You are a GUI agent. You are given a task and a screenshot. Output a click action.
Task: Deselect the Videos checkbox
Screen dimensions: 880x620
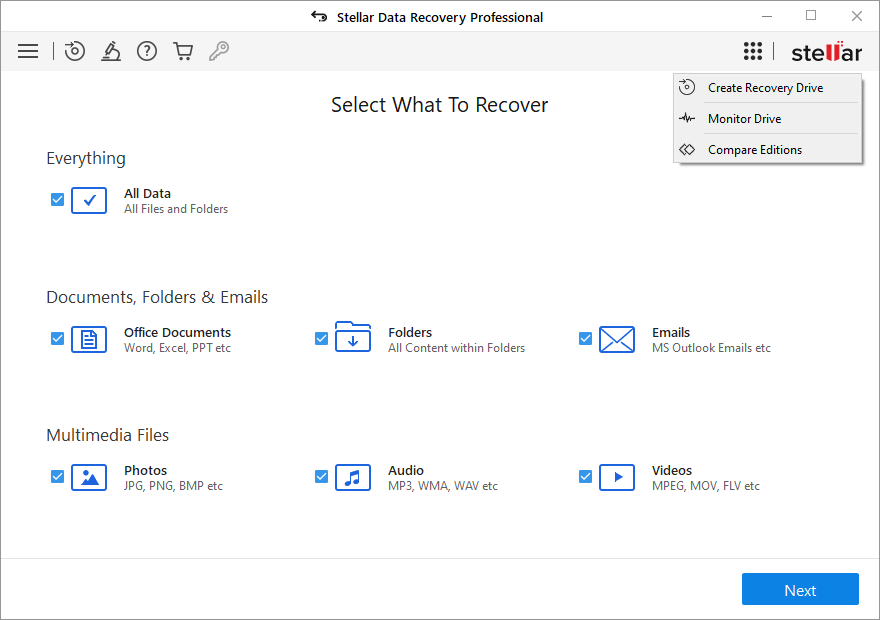[586, 477]
